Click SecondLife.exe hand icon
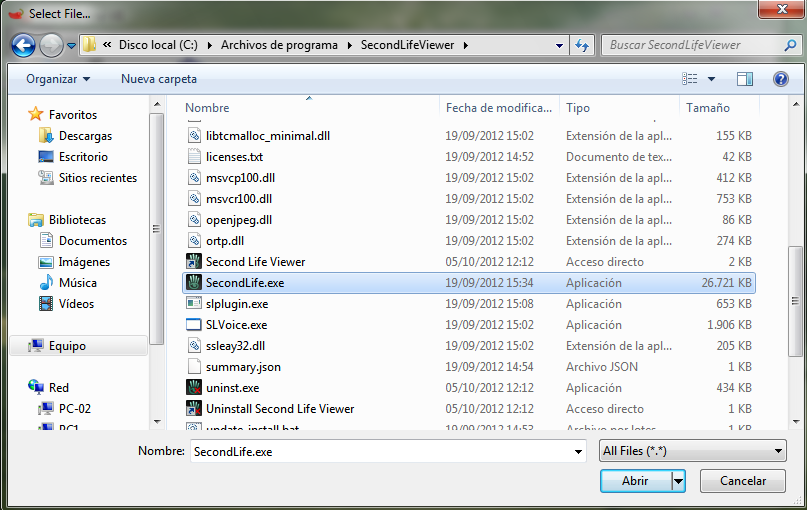807x510 pixels. (x=194, y=283)
